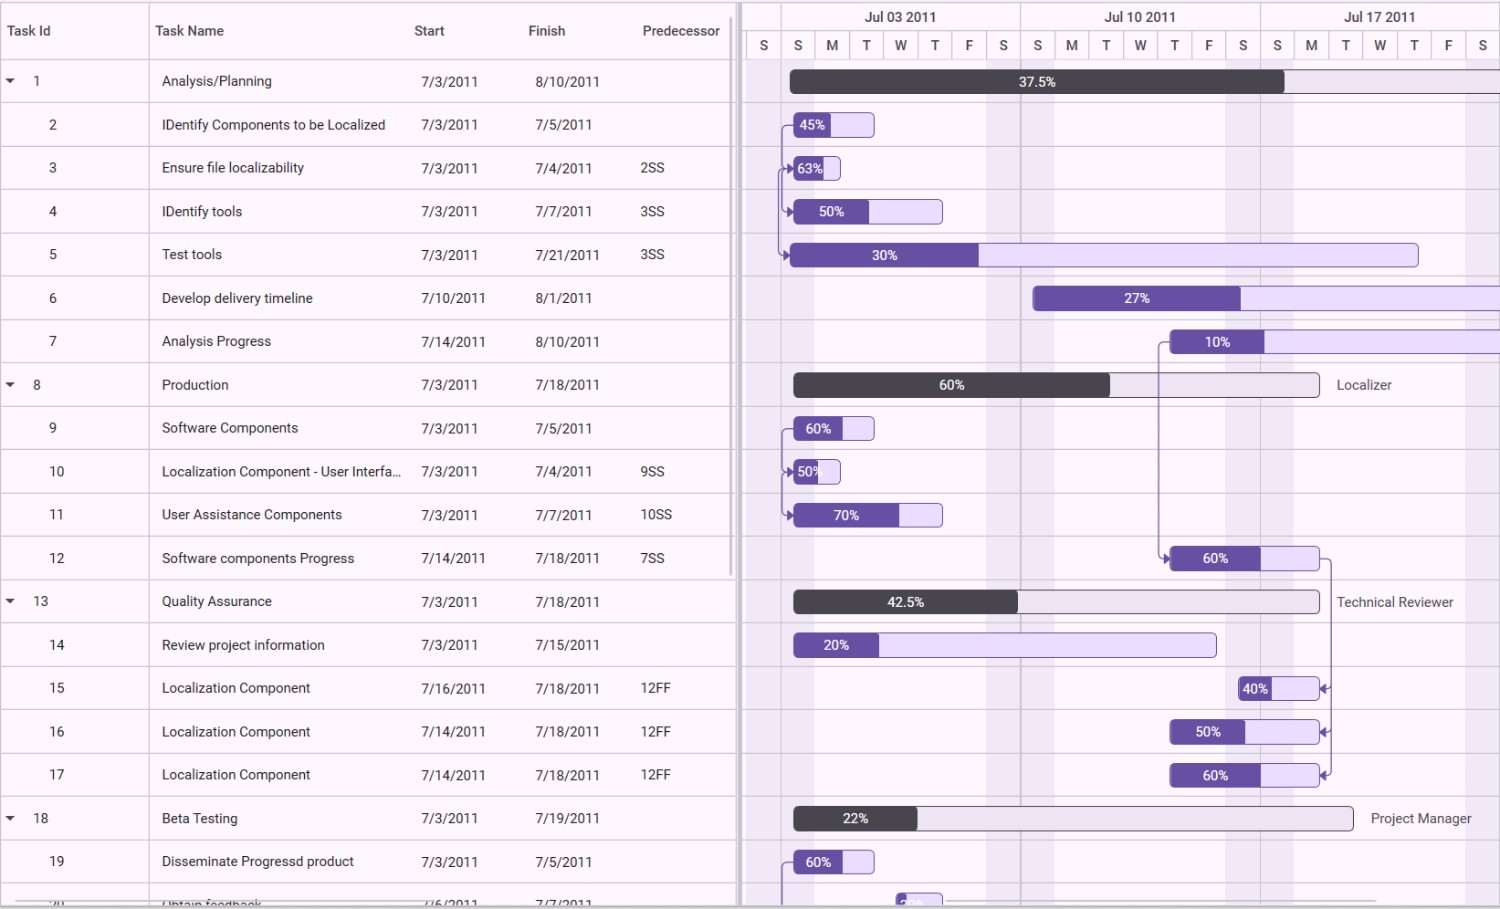Select the 'Software Components' task name
Image resolution: width=1500 pixels, height=909 pixels.
230,428
